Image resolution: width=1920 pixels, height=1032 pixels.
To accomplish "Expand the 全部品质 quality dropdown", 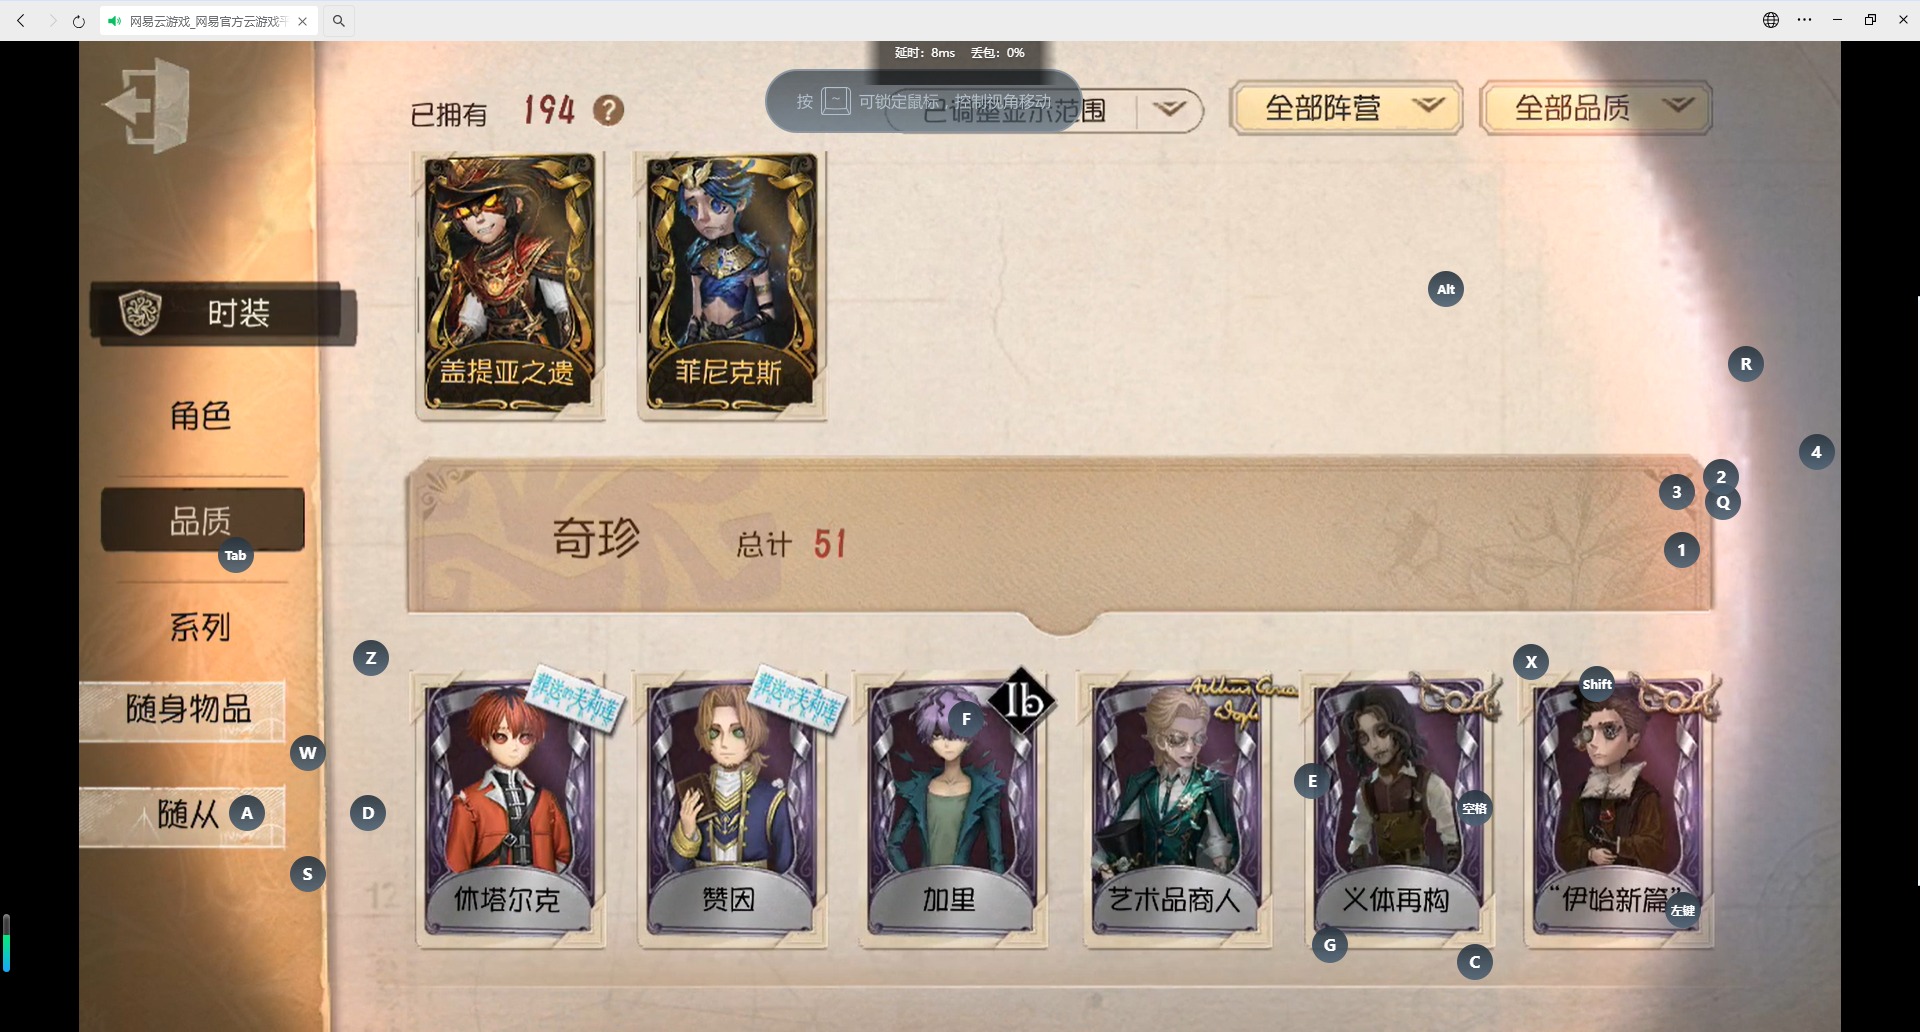I will coord(1597,108).
